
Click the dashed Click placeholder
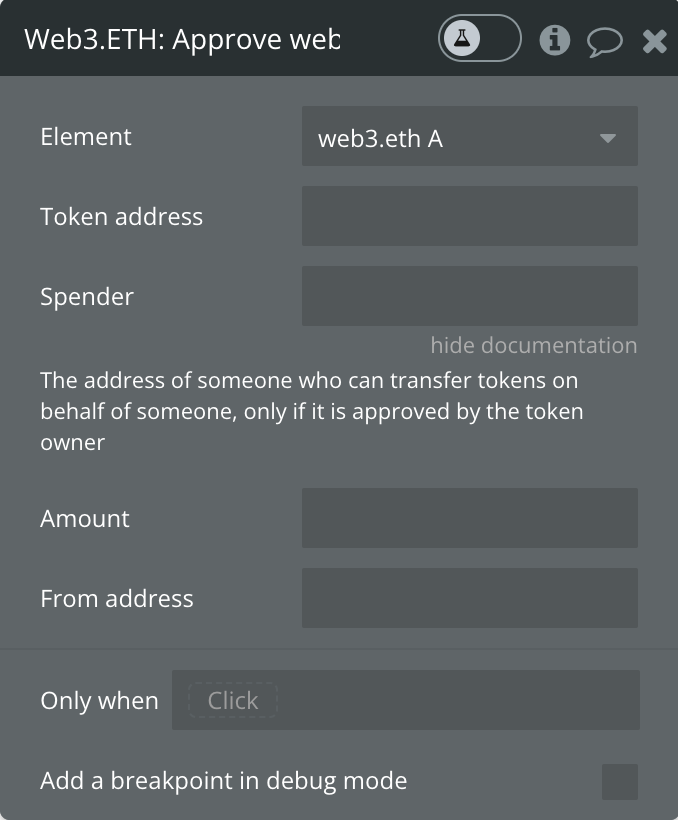point(232,700)
